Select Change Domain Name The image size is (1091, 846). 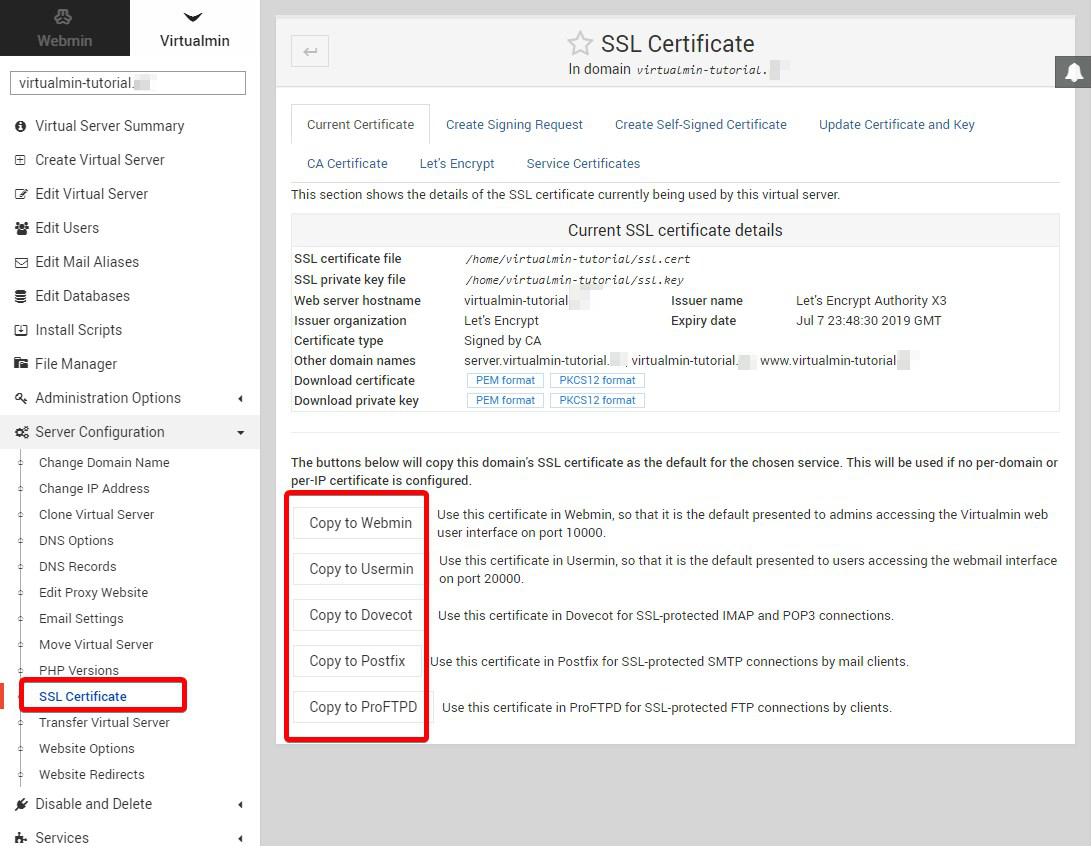104,463
